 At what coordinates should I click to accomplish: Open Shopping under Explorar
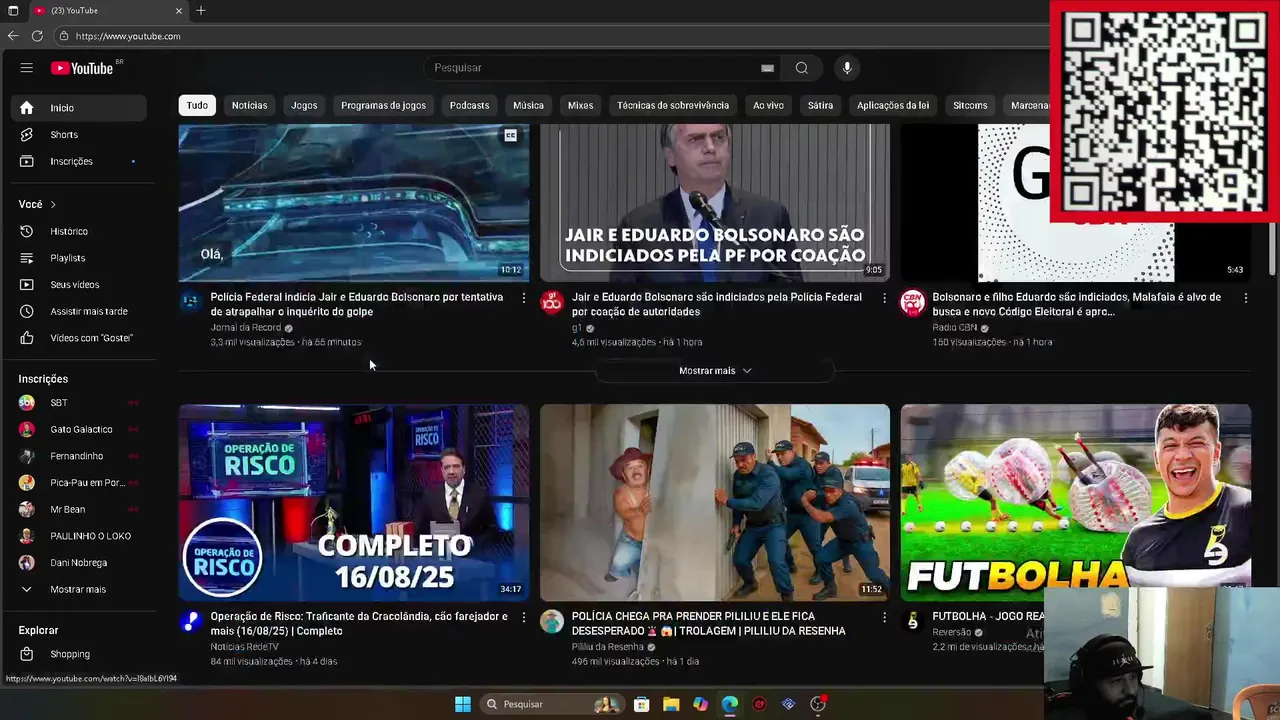pos(79,654)
